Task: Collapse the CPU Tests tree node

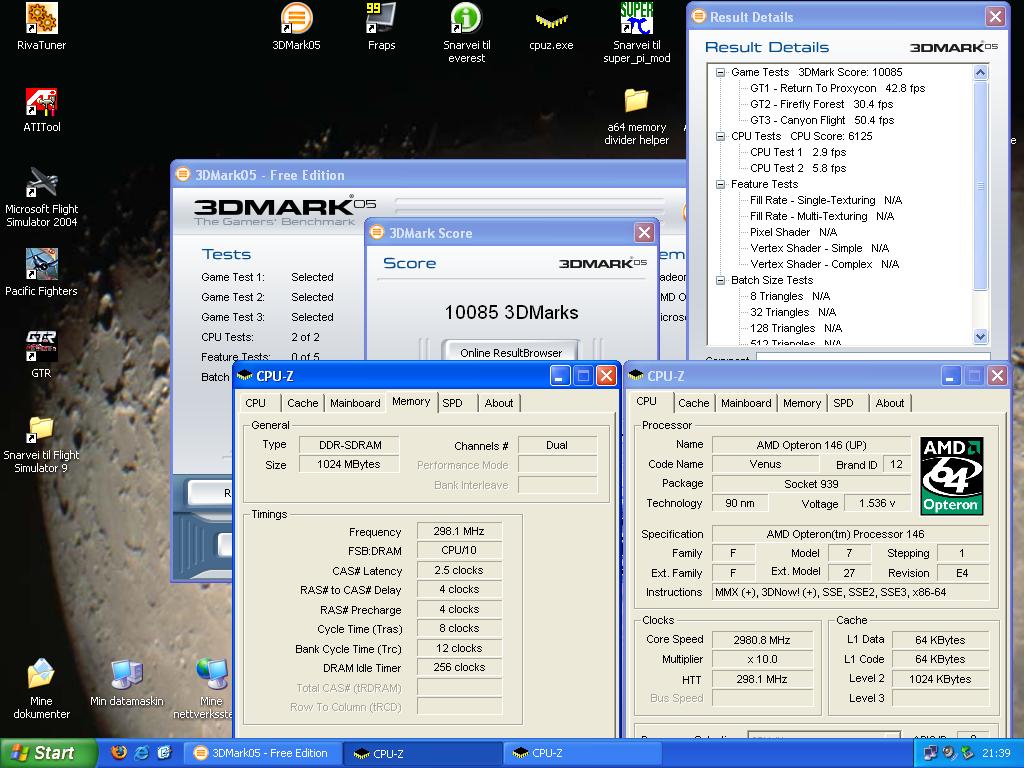Action: click(720, 136)
